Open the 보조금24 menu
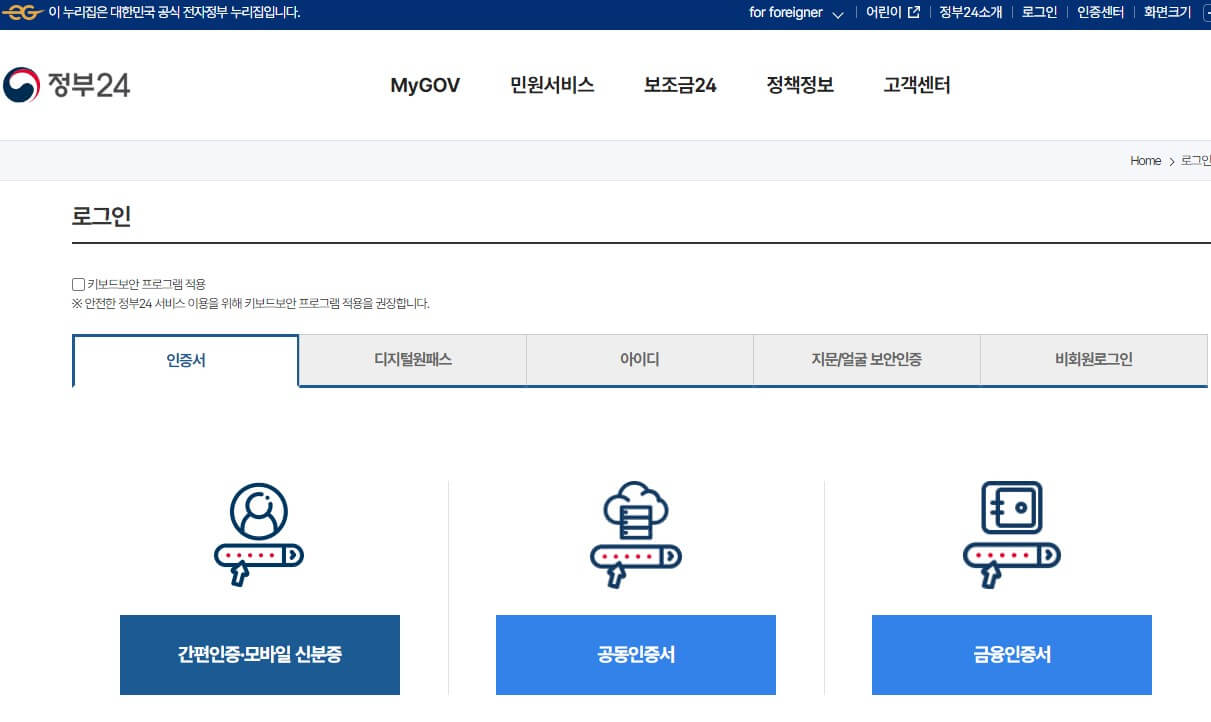 [x=679, y=87]
